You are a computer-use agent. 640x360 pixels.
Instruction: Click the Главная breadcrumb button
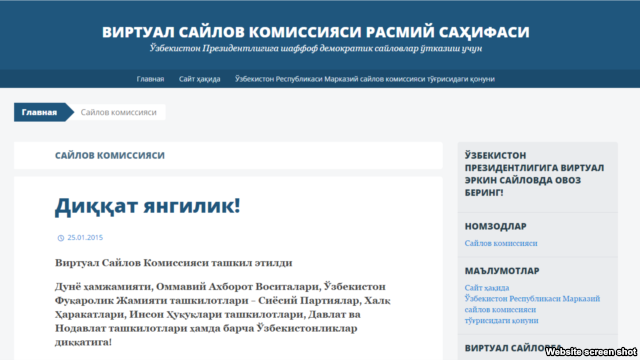pyautogui.click(x=40, y=112)
